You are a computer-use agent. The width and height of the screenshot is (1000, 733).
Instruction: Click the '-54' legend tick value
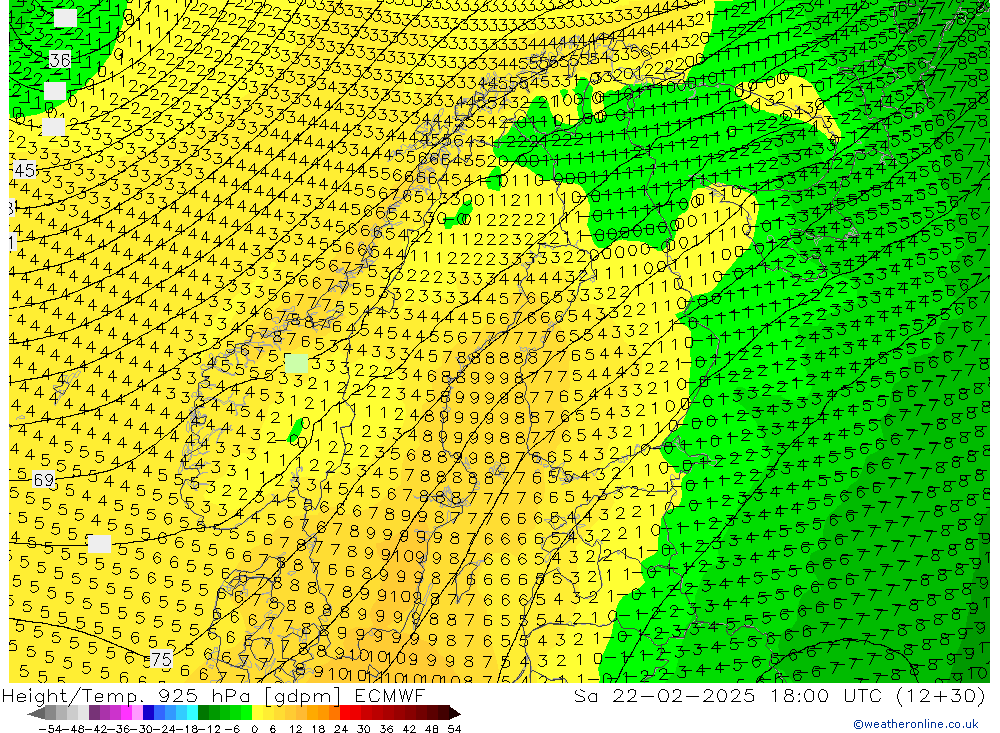48,729
